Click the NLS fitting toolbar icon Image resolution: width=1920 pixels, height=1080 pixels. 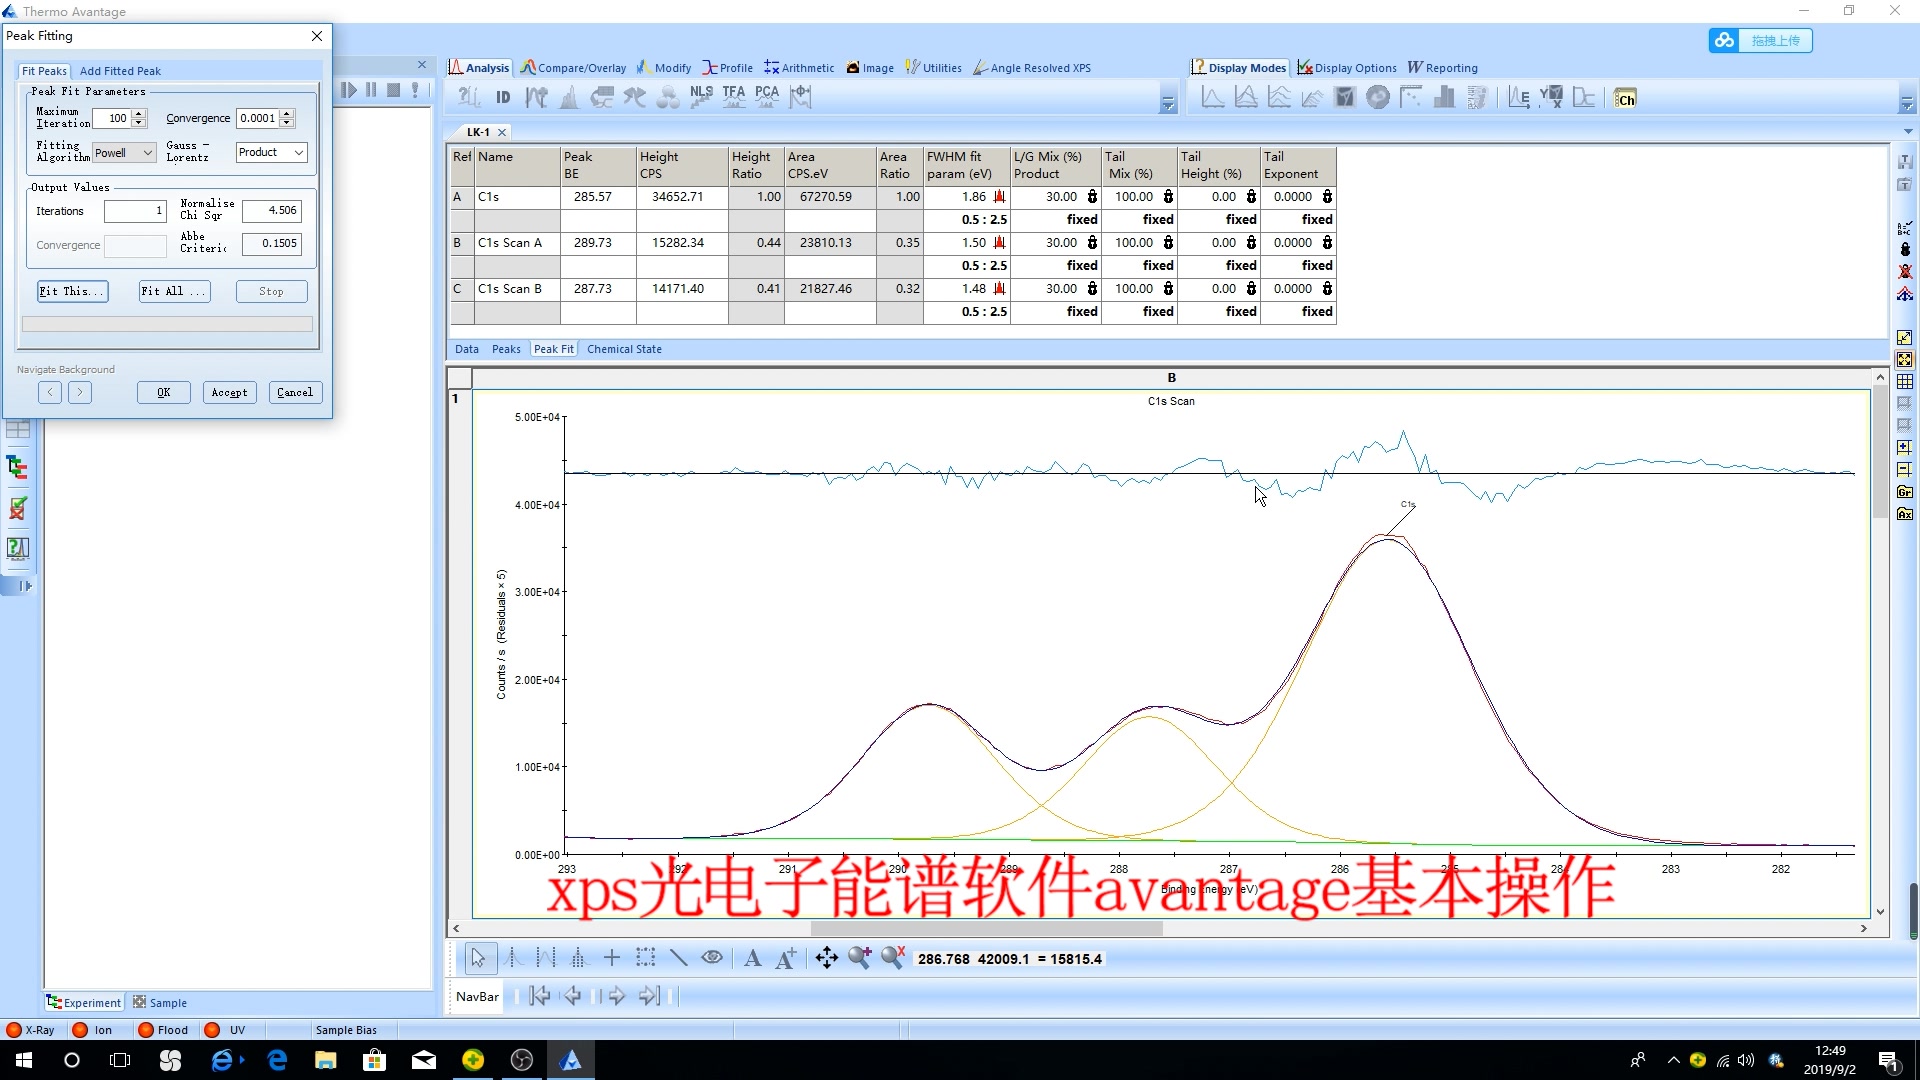tap(701, 97)
